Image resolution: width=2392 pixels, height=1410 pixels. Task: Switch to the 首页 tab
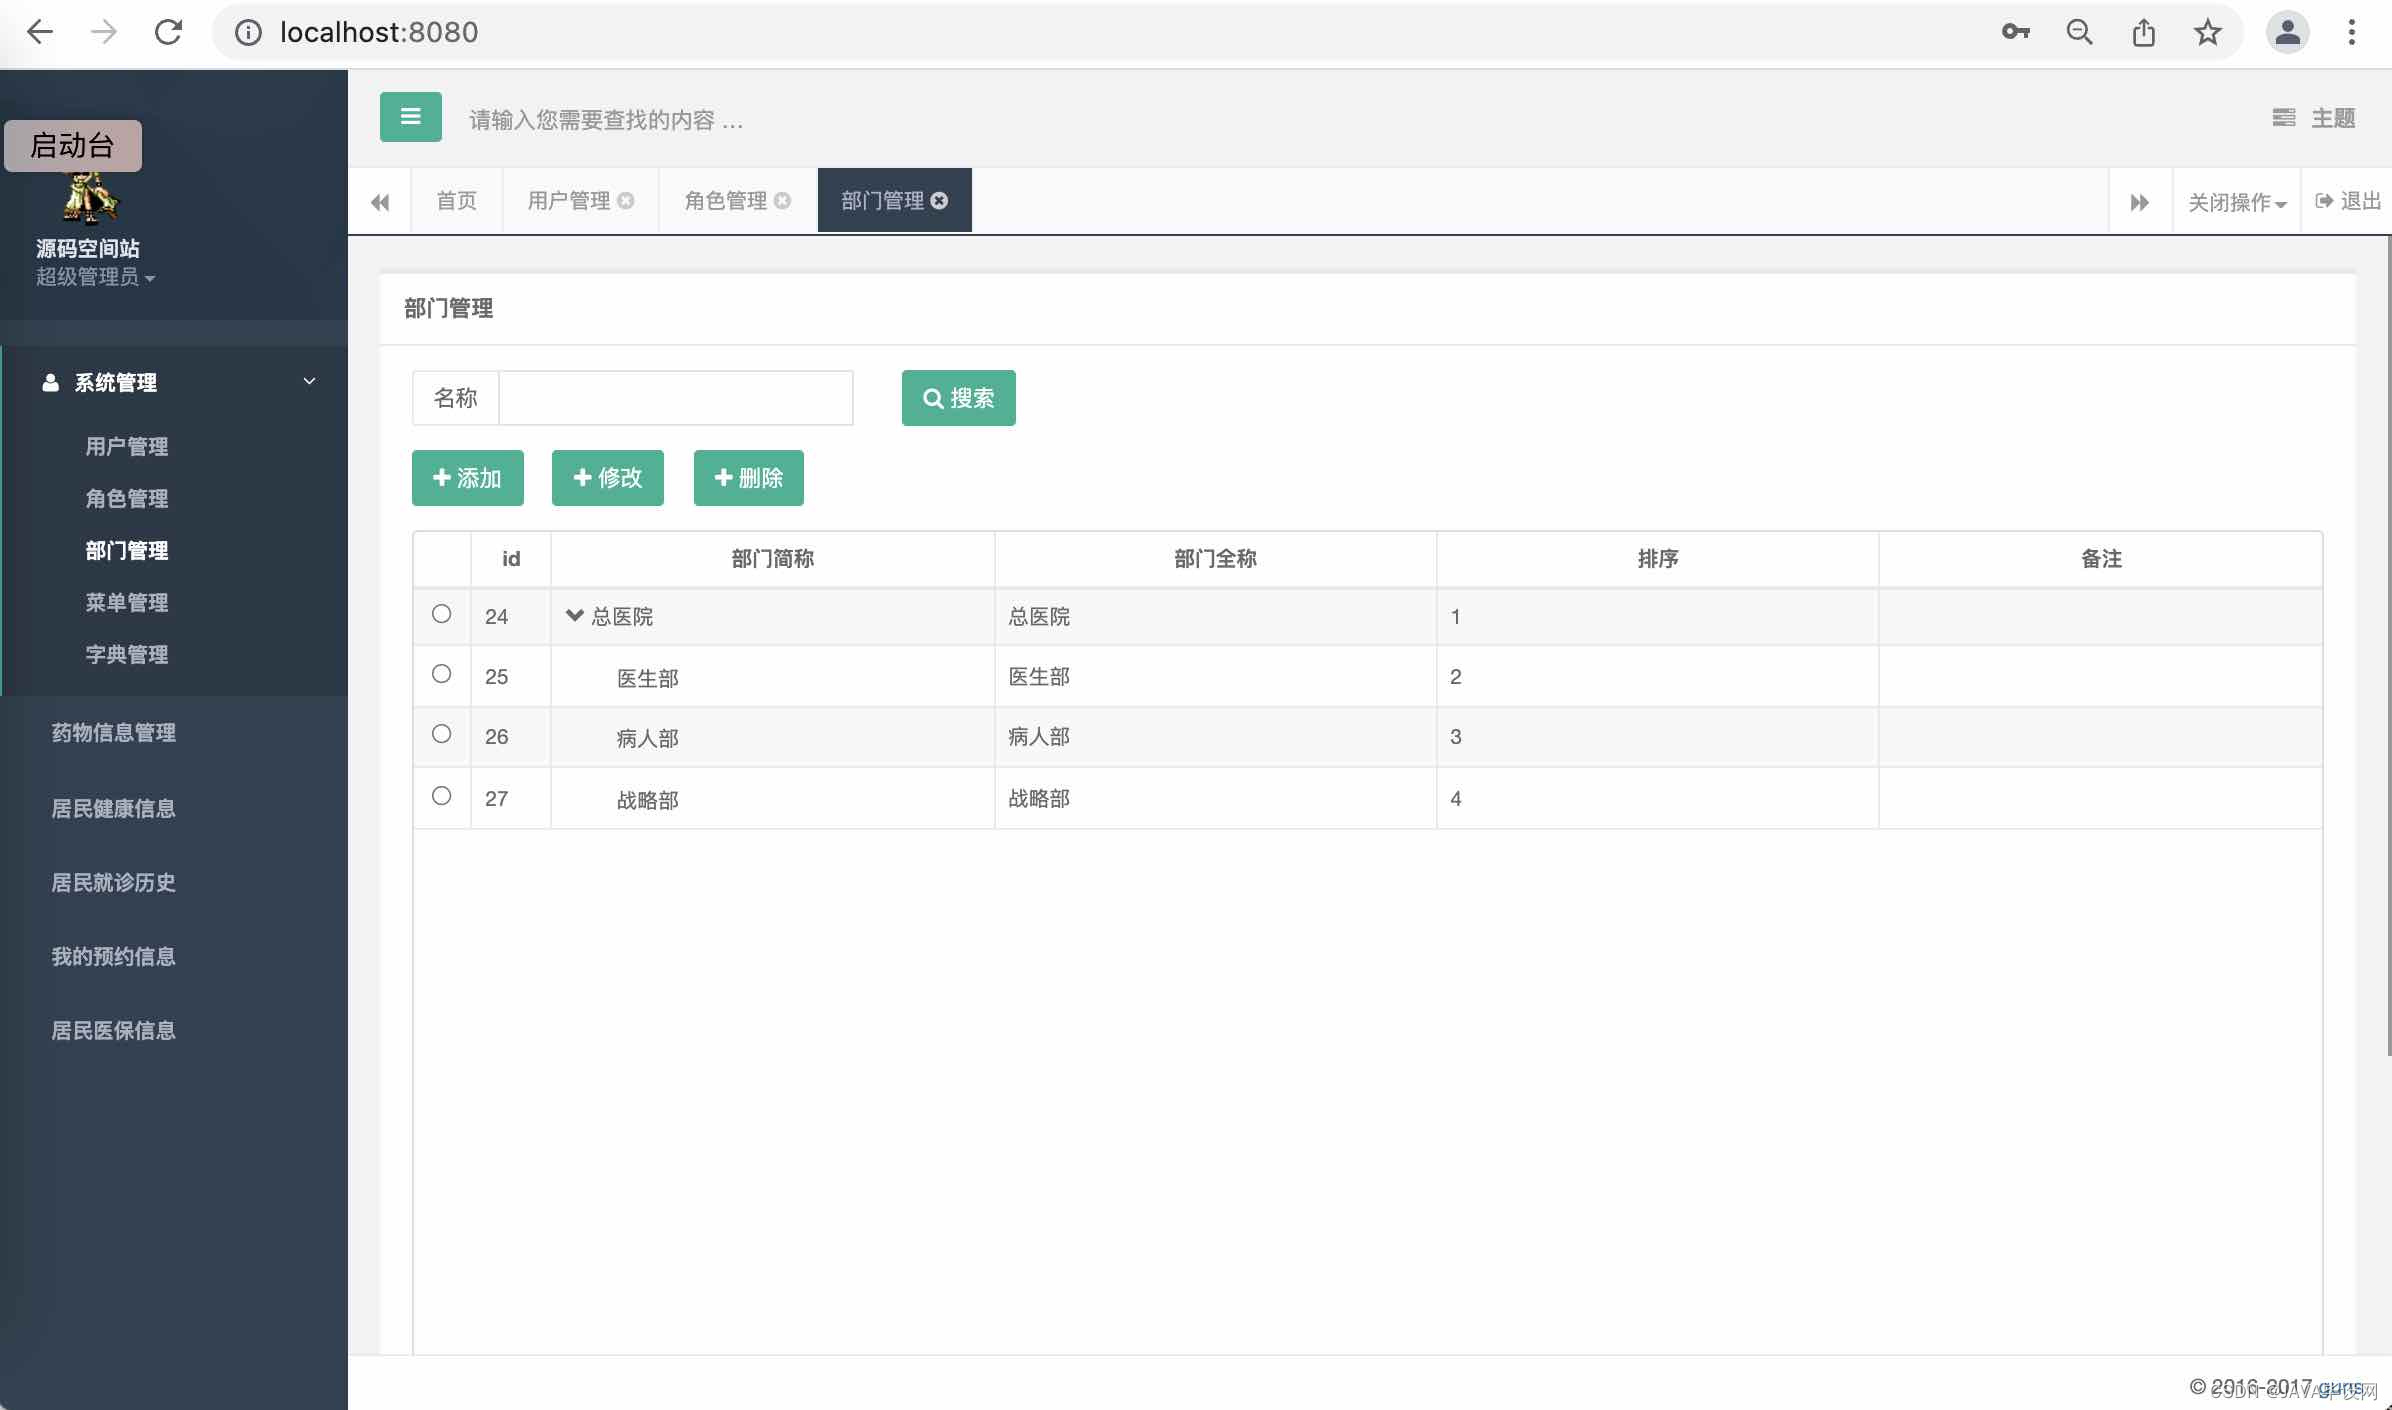456,201
